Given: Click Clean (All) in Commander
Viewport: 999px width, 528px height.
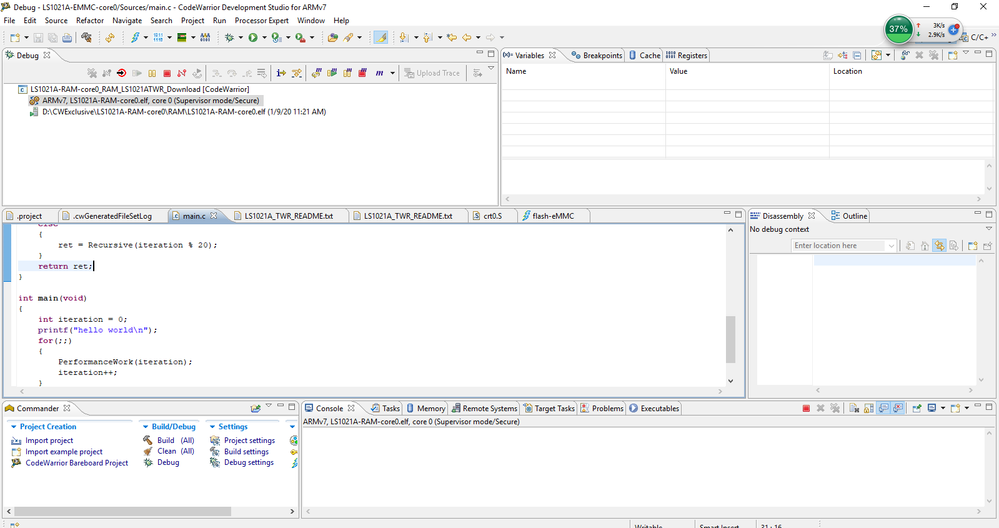Looking at the screenshot, I should pos(175,452).
